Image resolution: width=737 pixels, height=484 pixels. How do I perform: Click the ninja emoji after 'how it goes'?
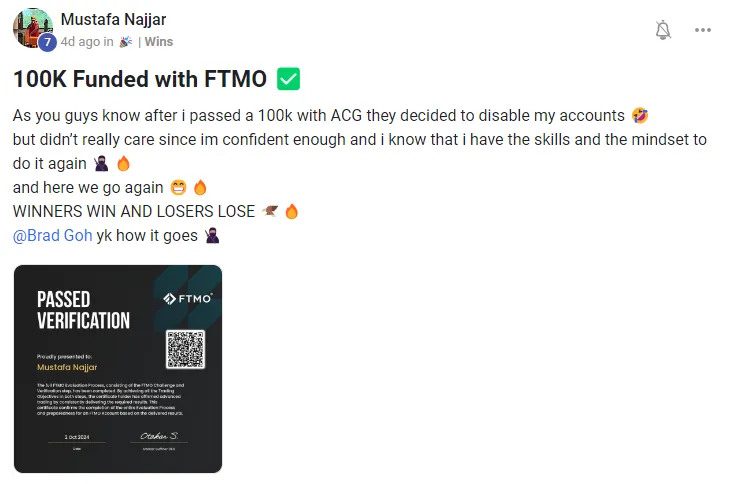(x=212, y=235)
